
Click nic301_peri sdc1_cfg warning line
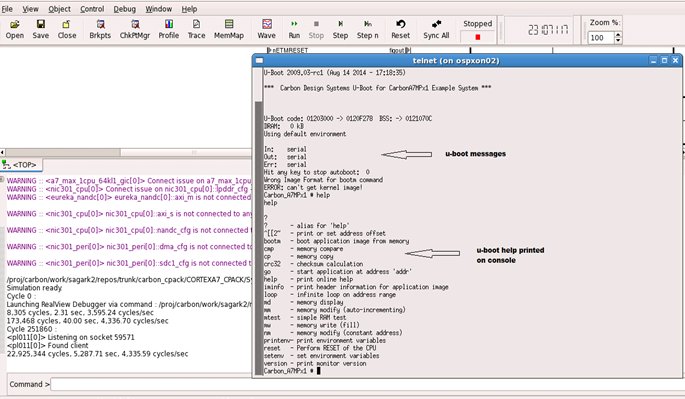click(129, 263)
